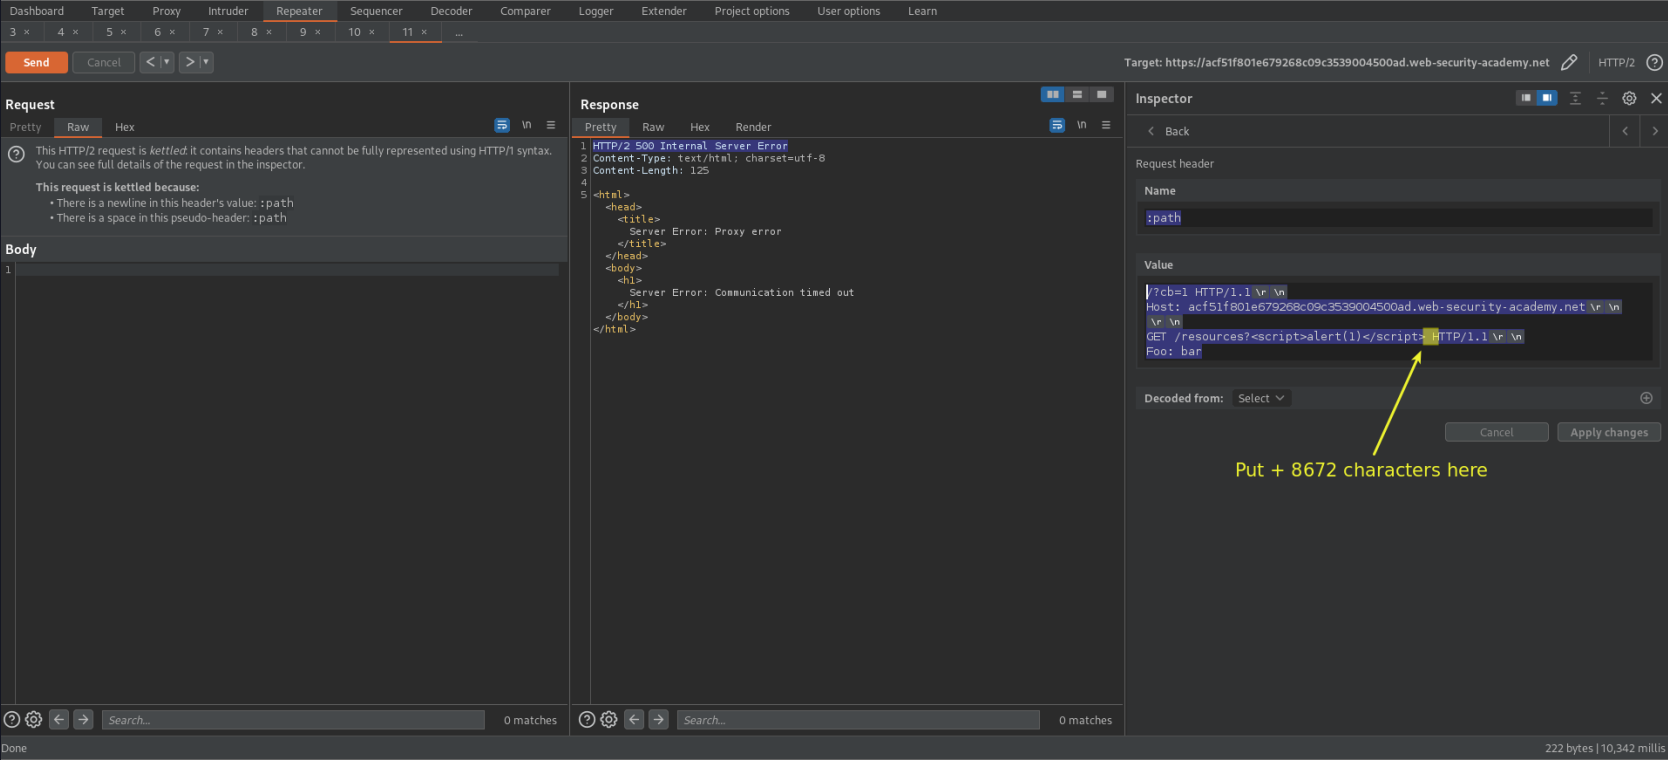Select combined tabbed request/response layout
Screen dimensions: 1668x760
tap(1101, 94)
